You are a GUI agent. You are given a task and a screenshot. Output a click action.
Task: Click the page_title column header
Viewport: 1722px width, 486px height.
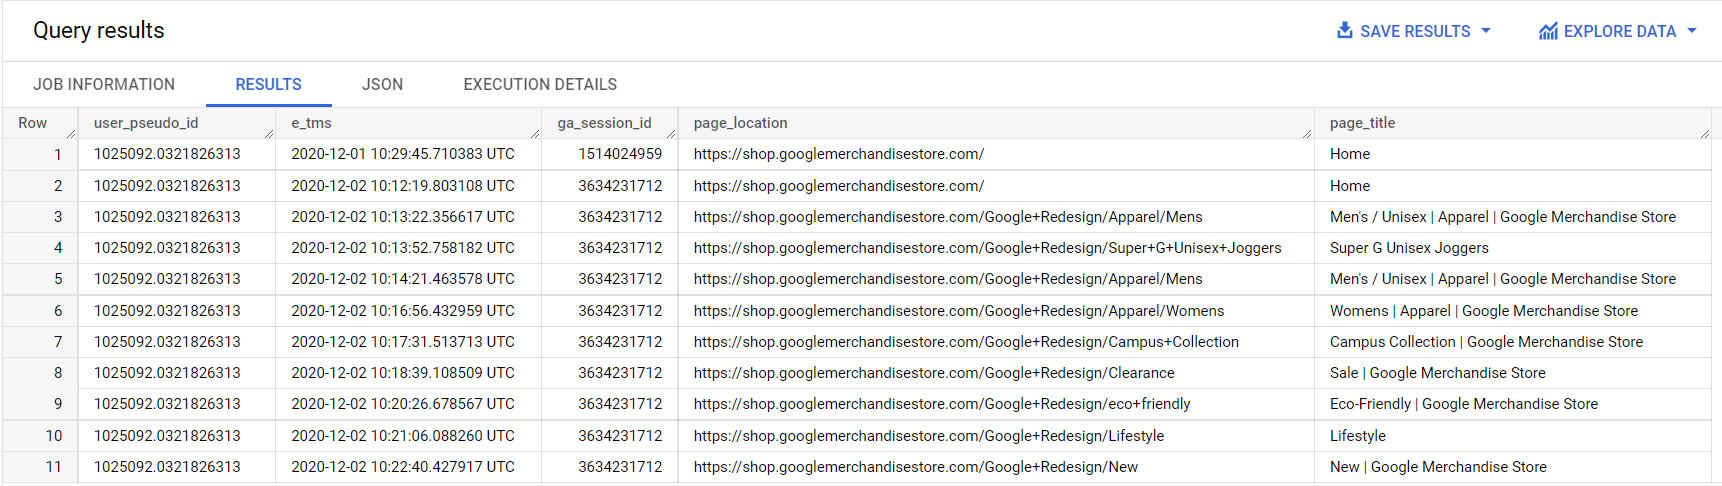(x=1362, y=123)
